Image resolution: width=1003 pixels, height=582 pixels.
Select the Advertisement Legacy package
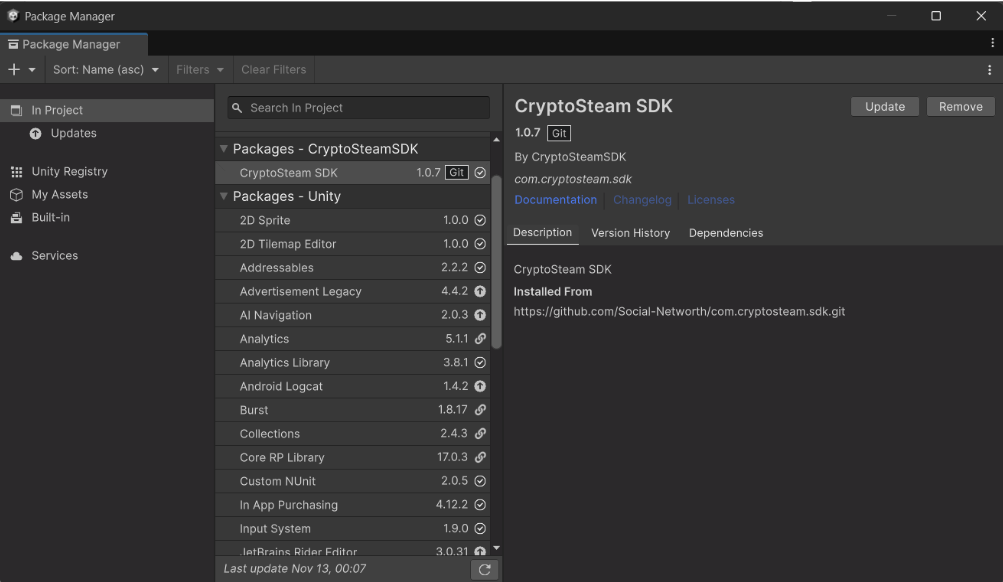(353, 291)
